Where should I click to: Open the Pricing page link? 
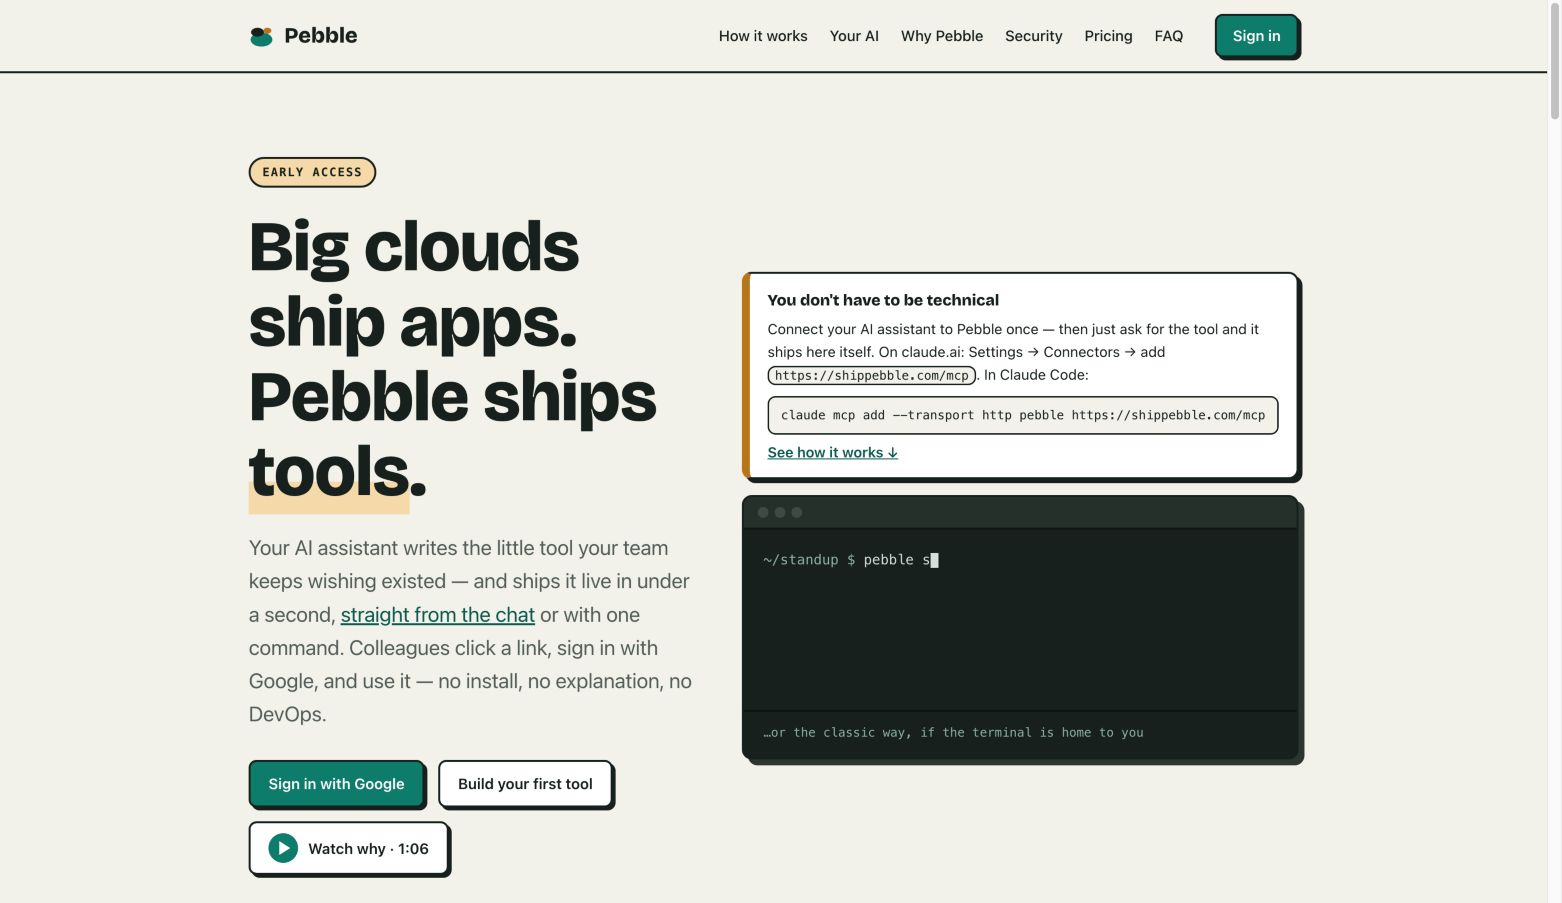coord(1108,36)
